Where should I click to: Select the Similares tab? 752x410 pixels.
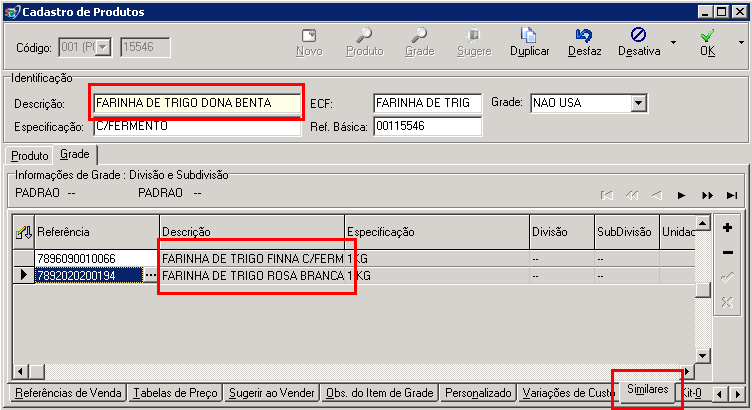(x=647, y=389)
